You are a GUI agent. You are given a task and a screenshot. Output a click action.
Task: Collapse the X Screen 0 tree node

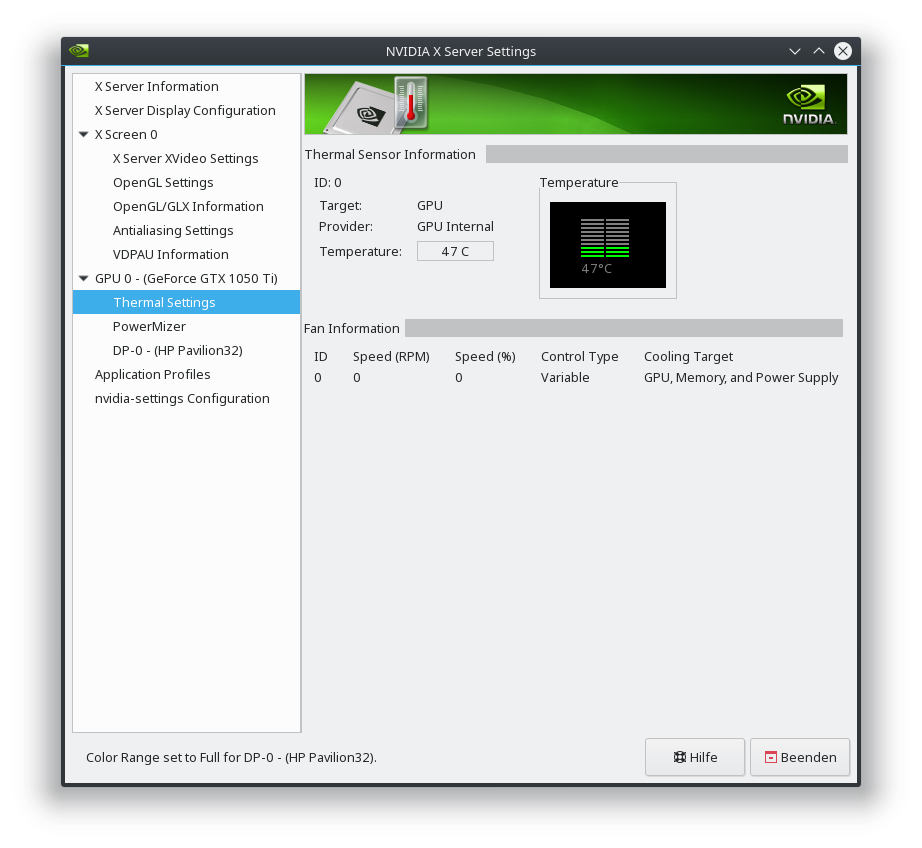[x=83, y=135]
